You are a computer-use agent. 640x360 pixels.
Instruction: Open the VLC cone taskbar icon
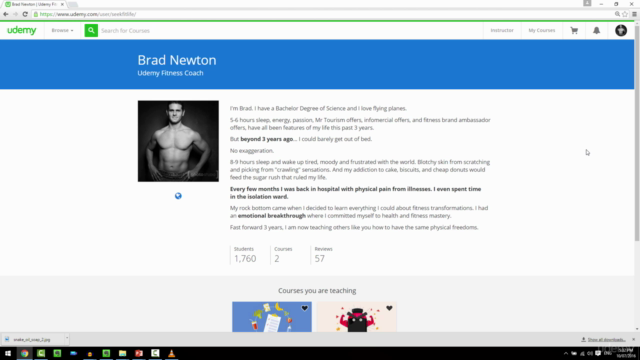pyautogui.click(x=171, y=353)
